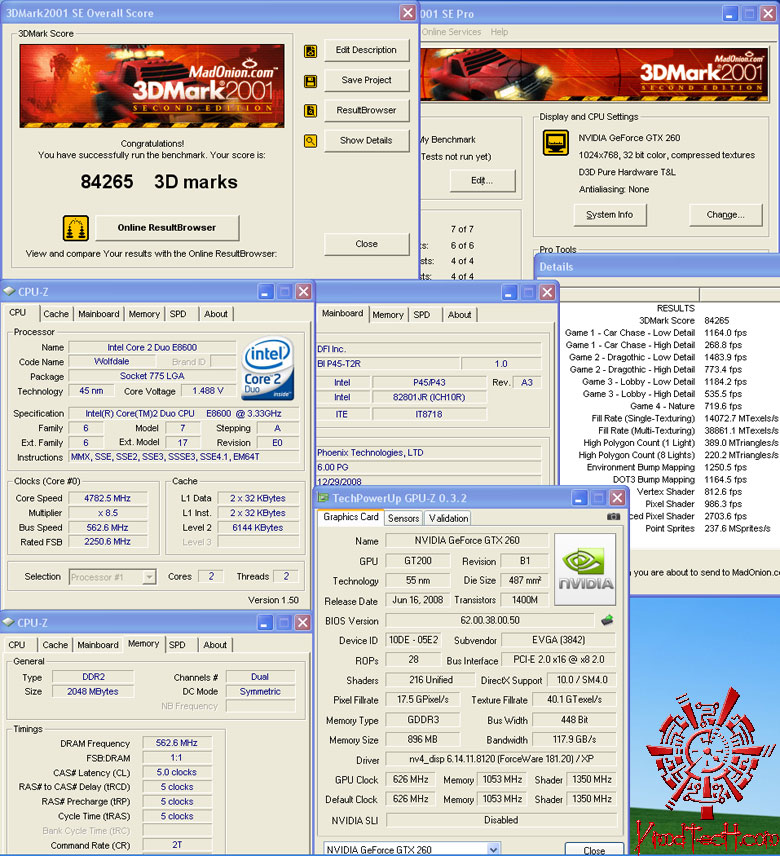The width and height of the screenshot is (780, 856).
Task: Click the yellow monitor display icon
Action: pyautogui.click(x=556, y=142)
